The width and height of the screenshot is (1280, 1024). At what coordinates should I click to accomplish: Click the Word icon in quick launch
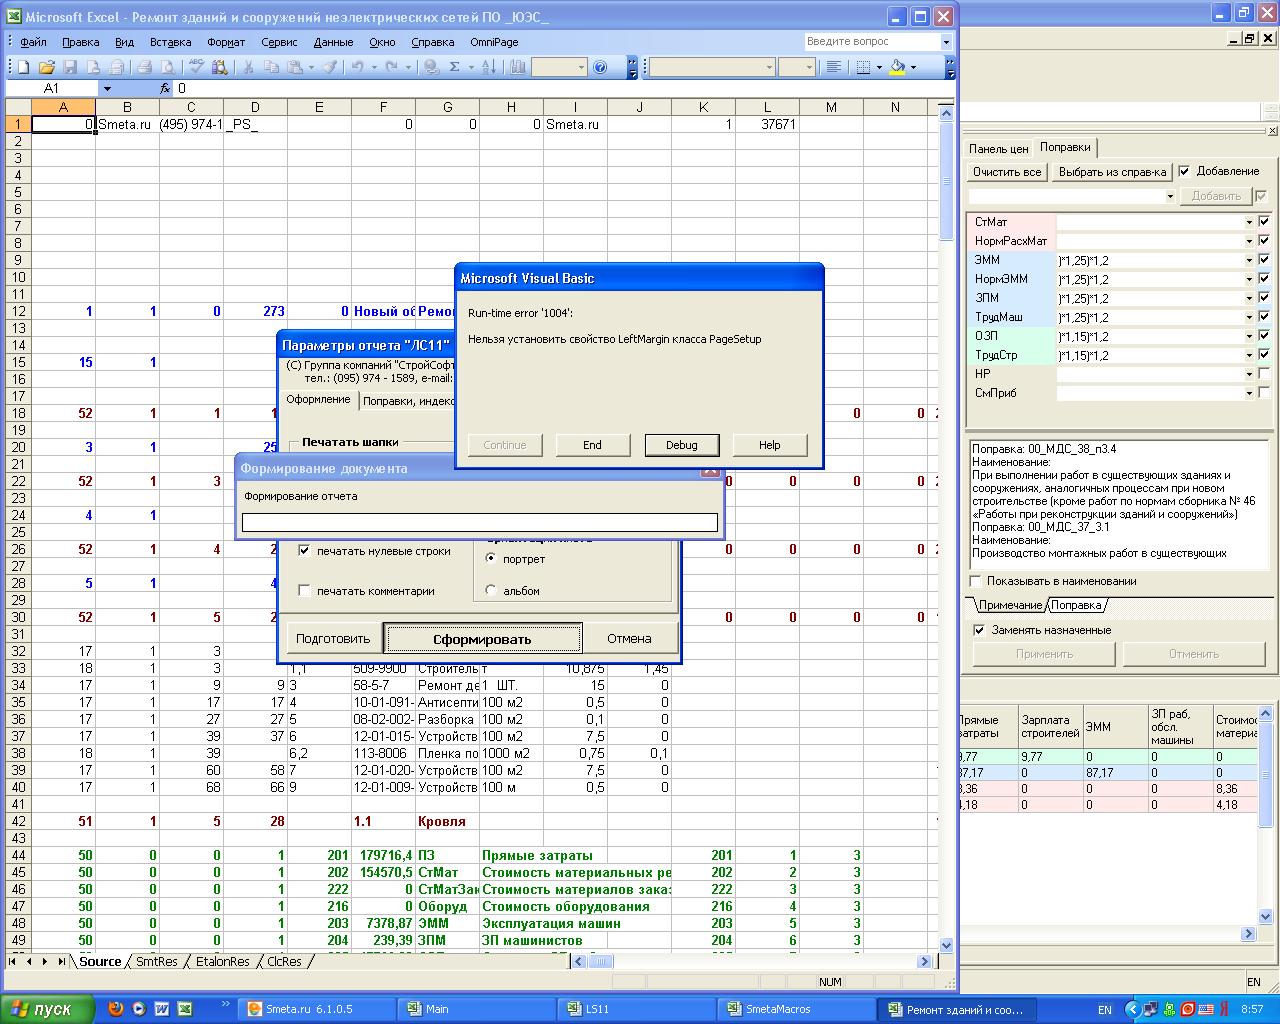click(162, 1009)
